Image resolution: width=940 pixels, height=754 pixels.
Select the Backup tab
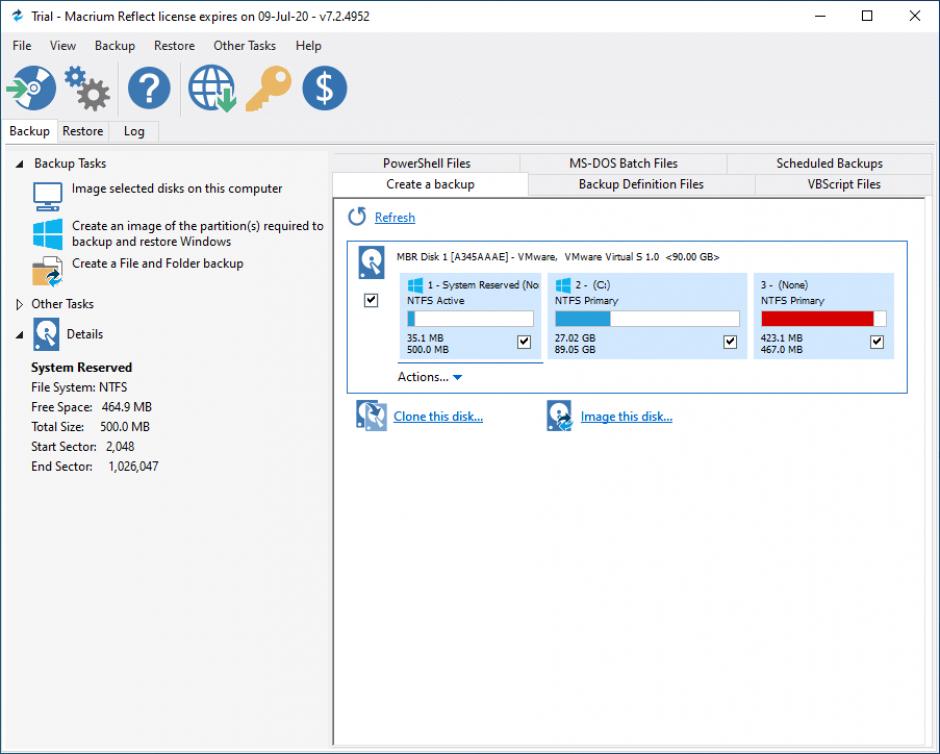click(x=29, y=131)
